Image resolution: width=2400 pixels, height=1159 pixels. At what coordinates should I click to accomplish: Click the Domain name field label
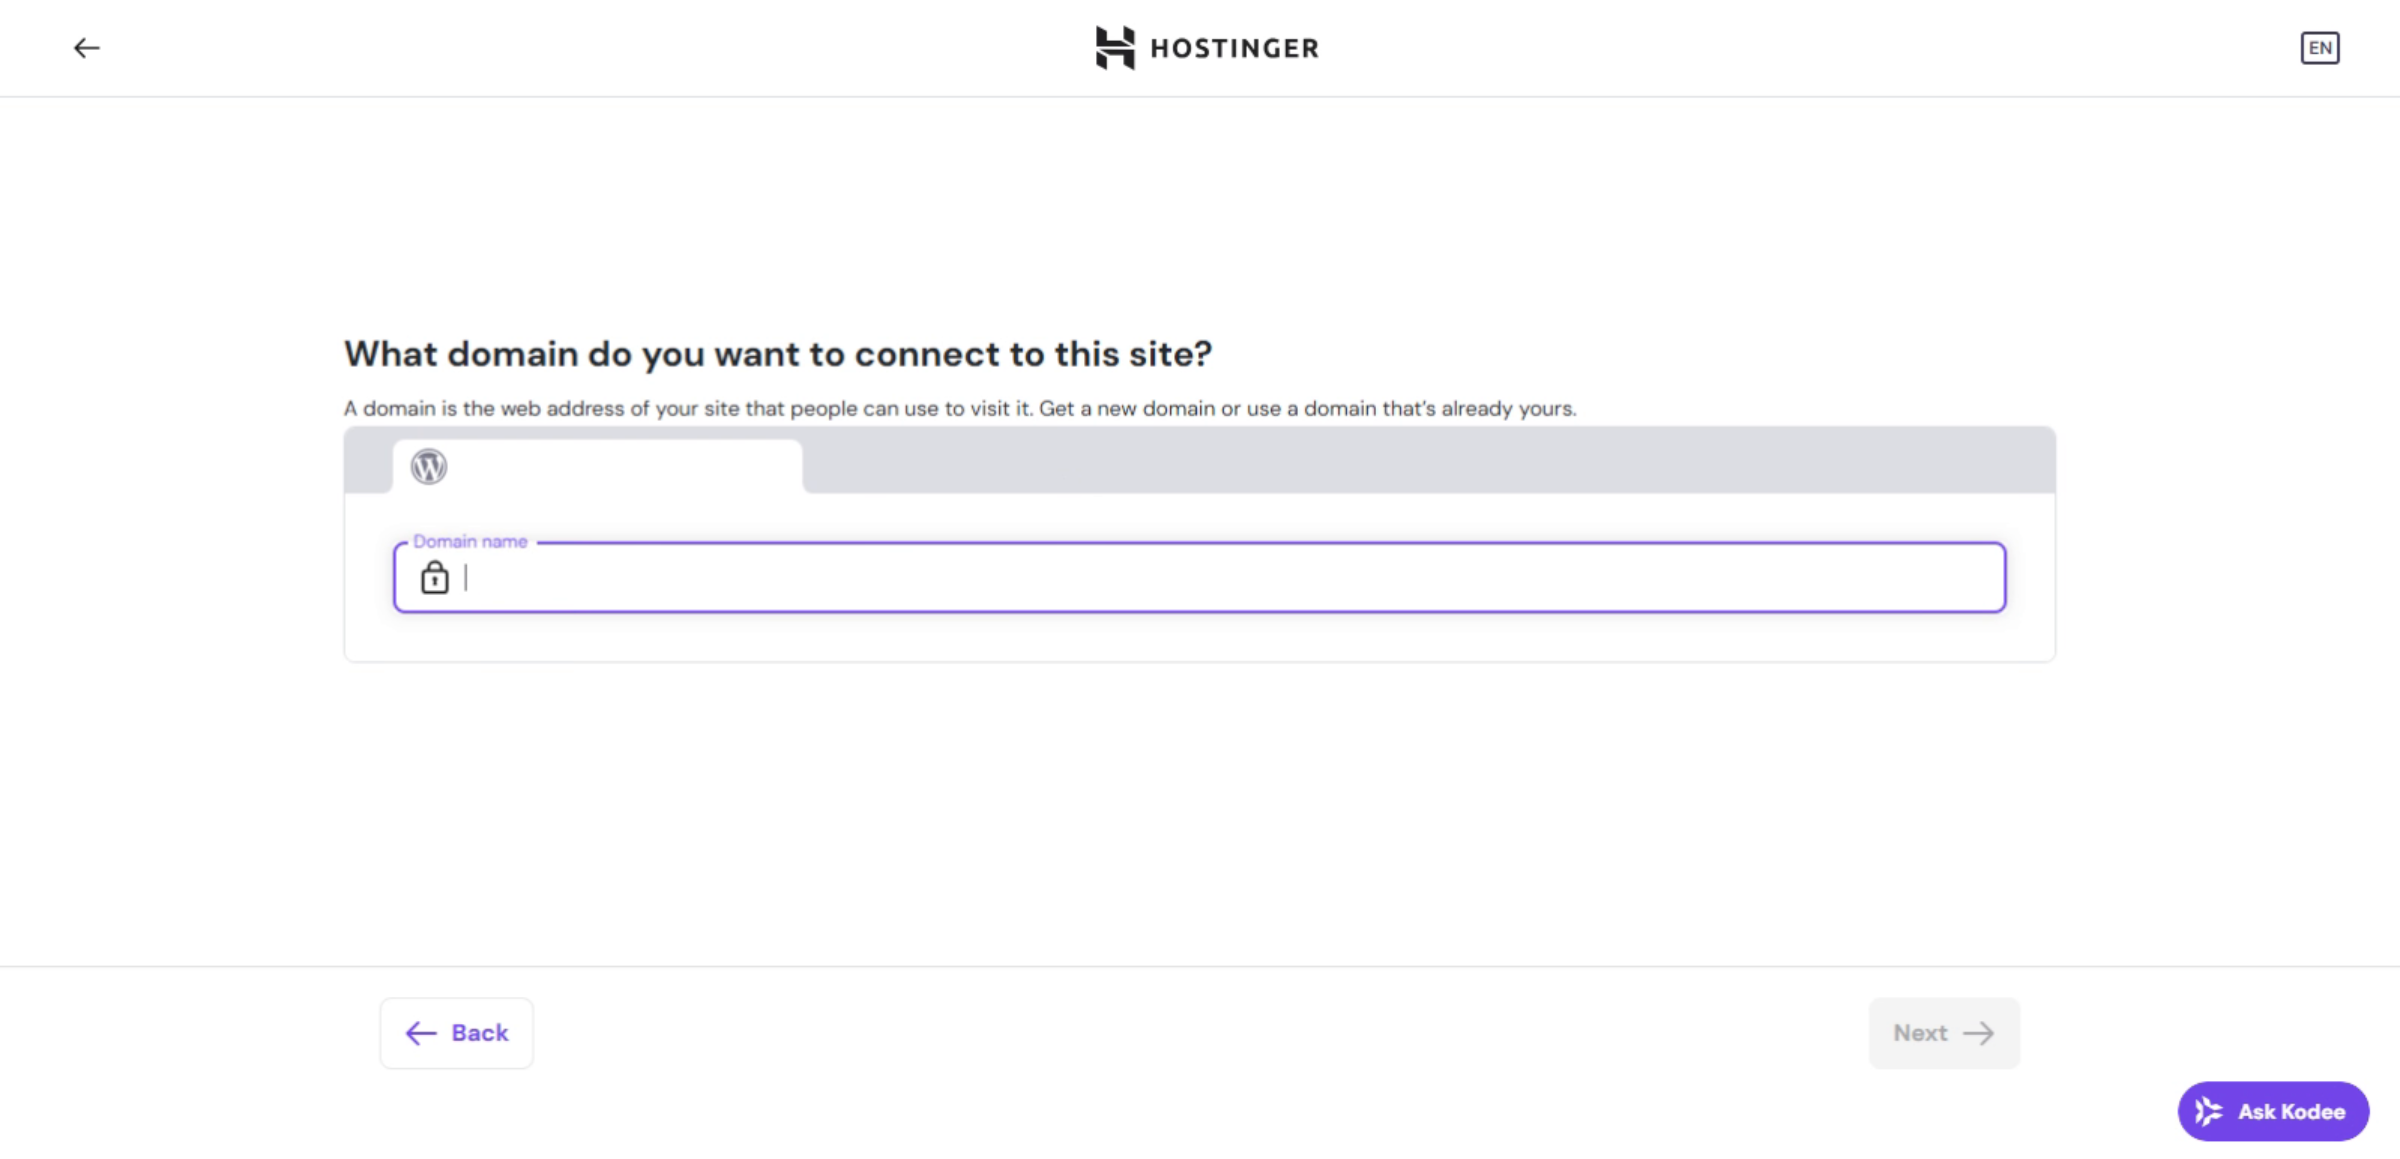[469, 541]
